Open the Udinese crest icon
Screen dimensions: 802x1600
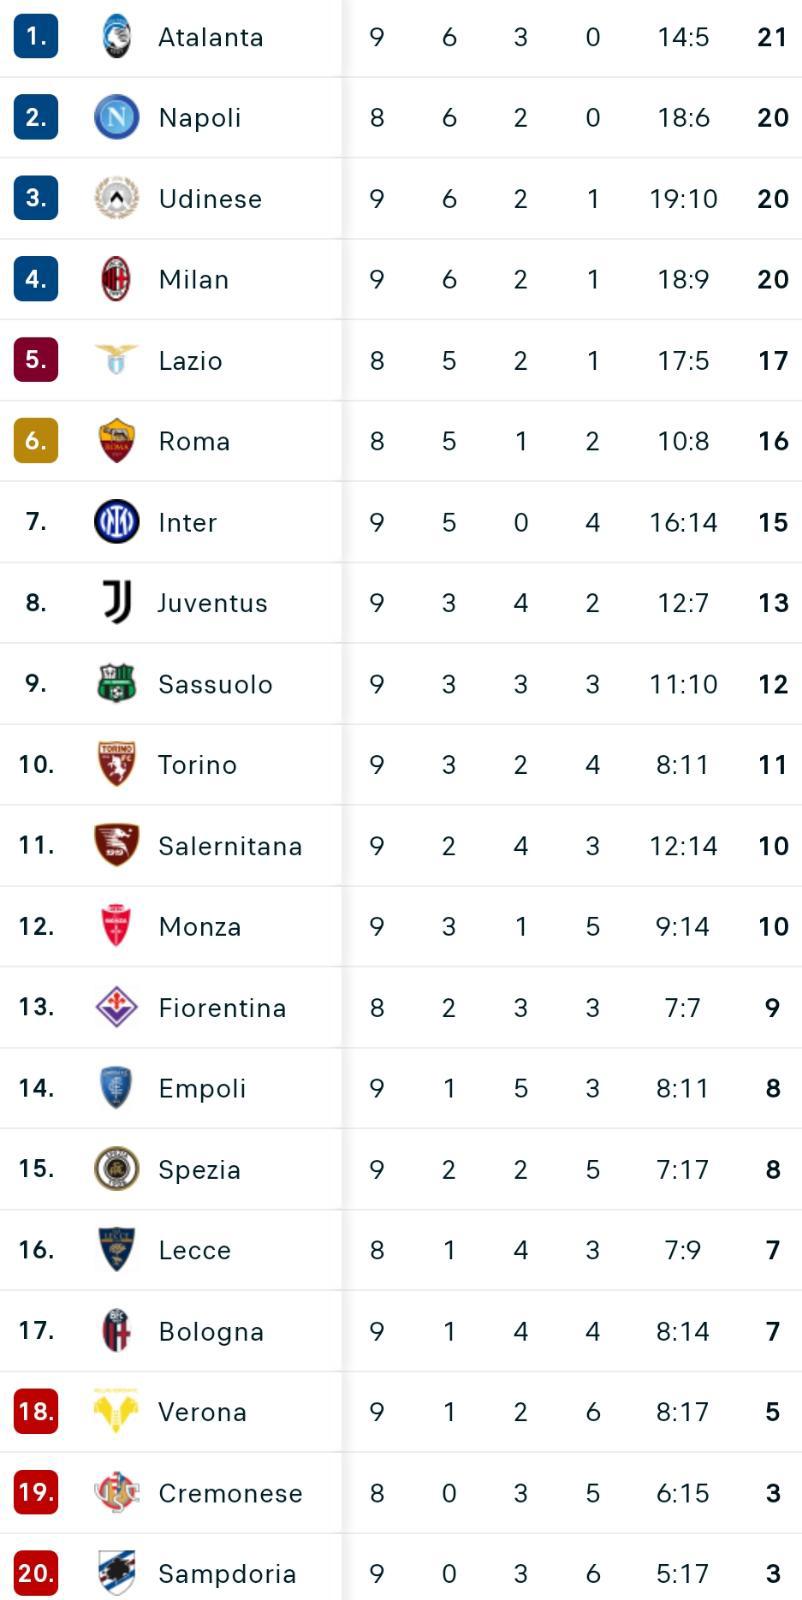(116, 198)
